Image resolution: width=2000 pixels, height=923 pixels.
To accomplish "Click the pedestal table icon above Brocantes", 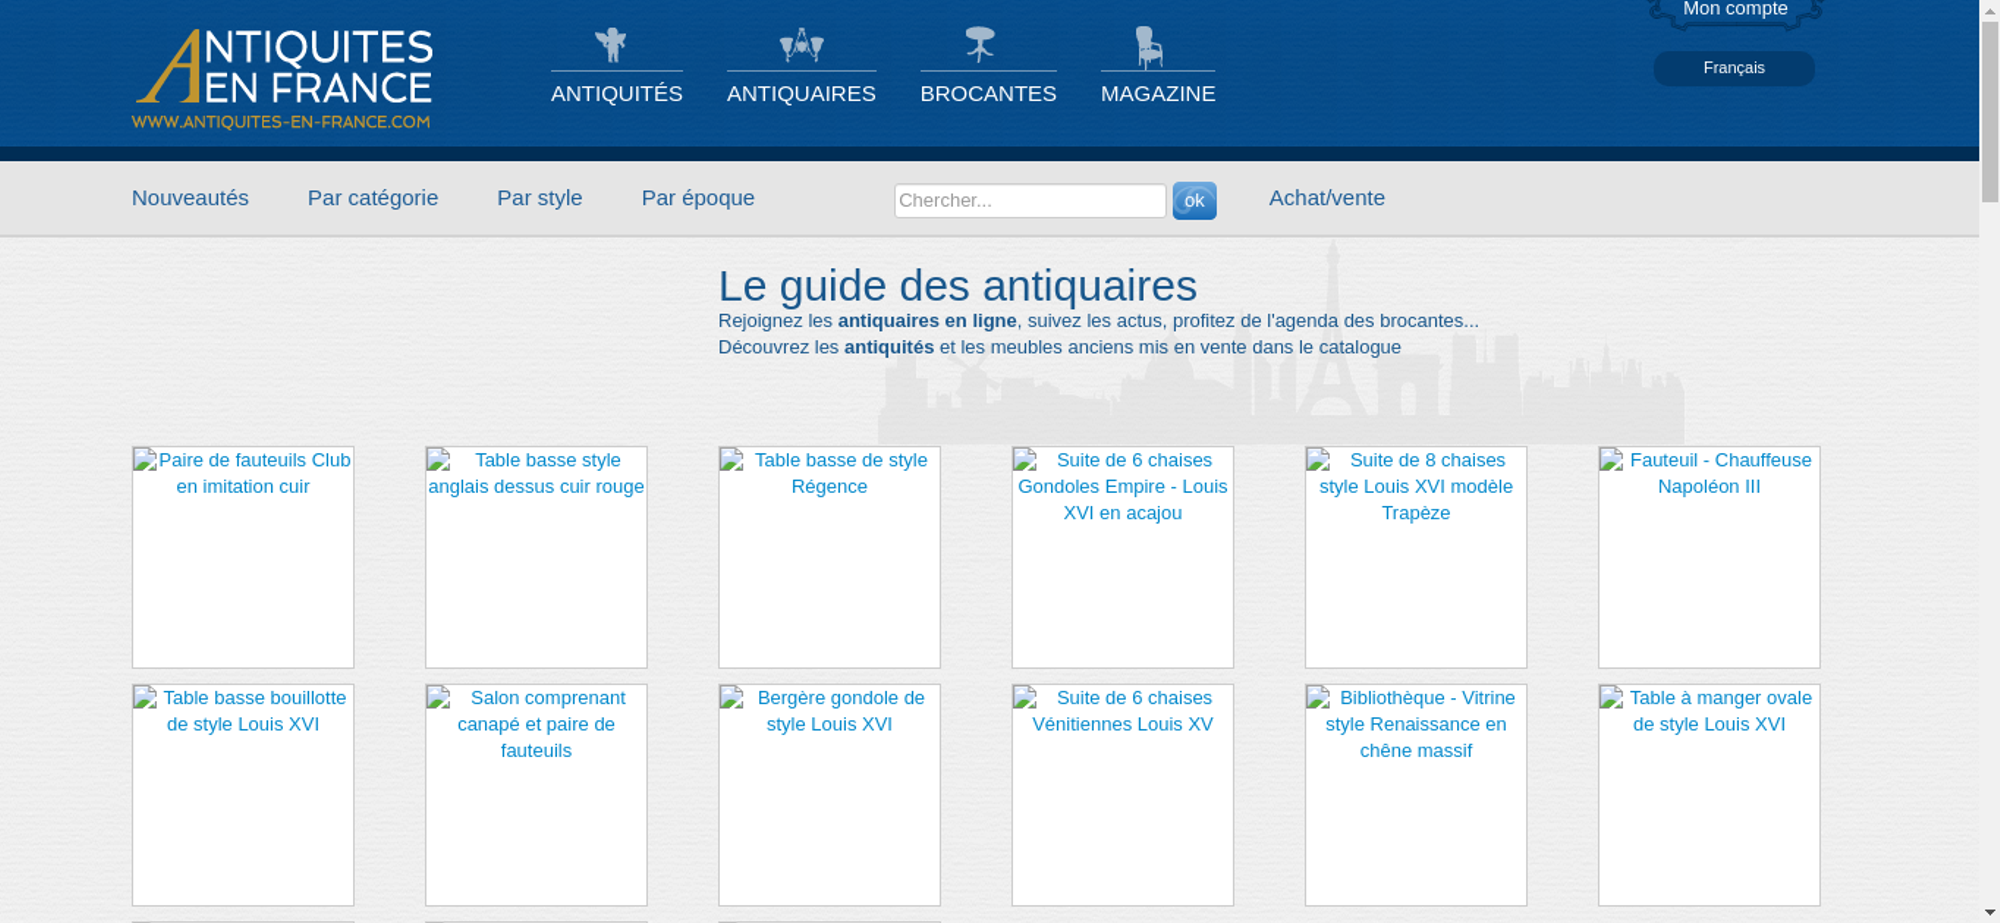I will [980, 45].
